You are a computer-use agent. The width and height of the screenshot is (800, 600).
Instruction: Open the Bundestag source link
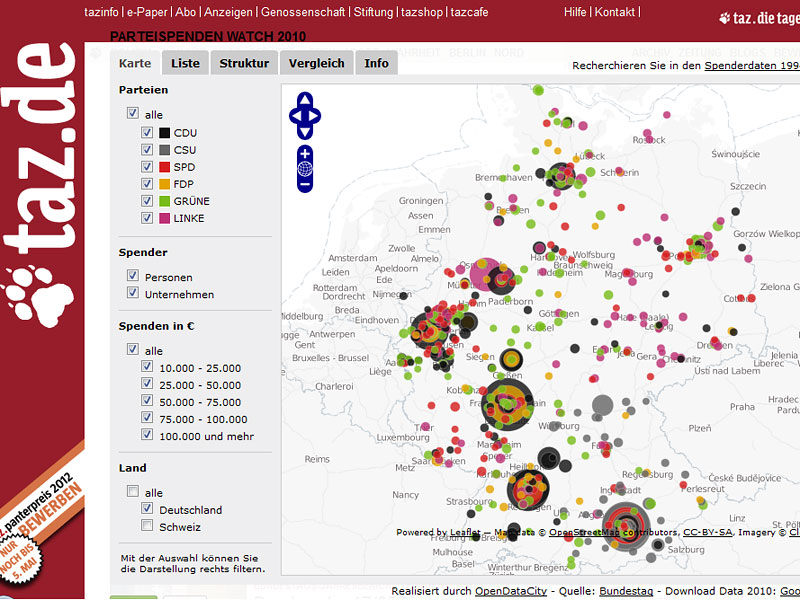[626, 591]
